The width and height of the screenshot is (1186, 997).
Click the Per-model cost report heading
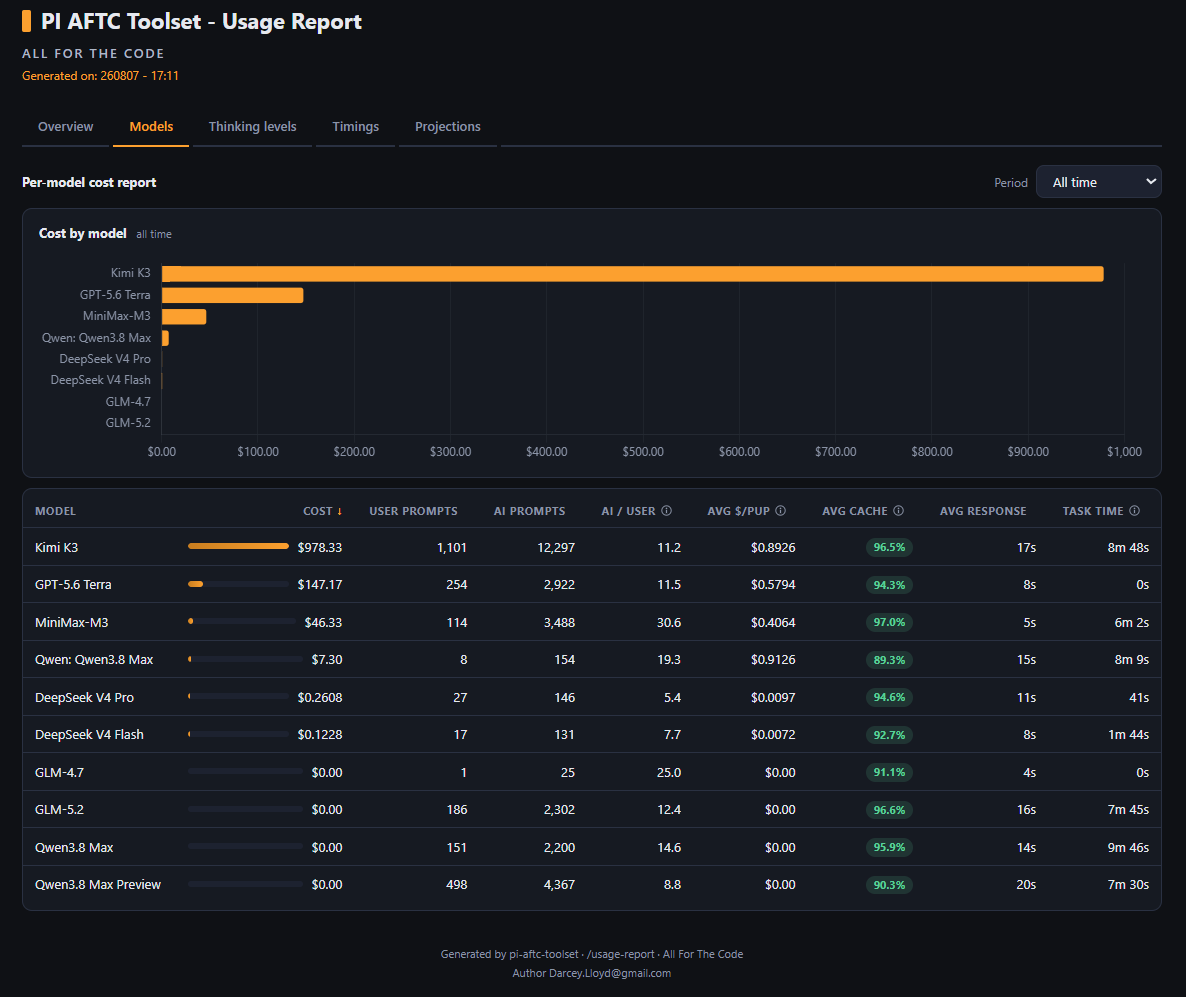(89, 182)
